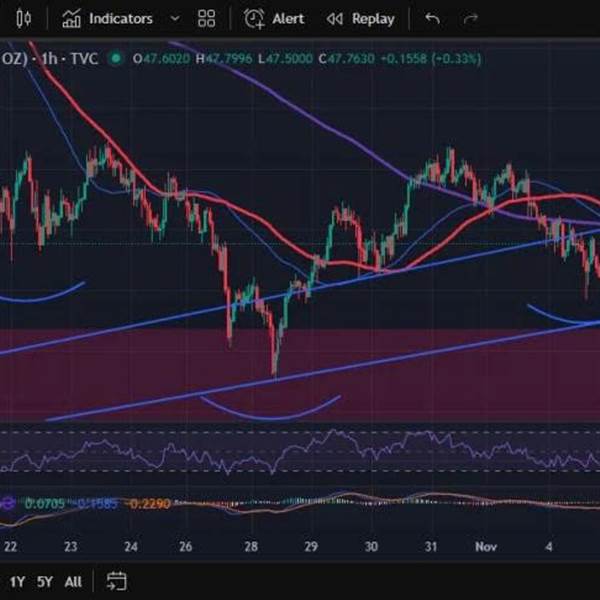Image resolution: width=600 pixels, height=600 pixels.
Task: Click the low value L47.5000
Action: [x=285, y=59]
